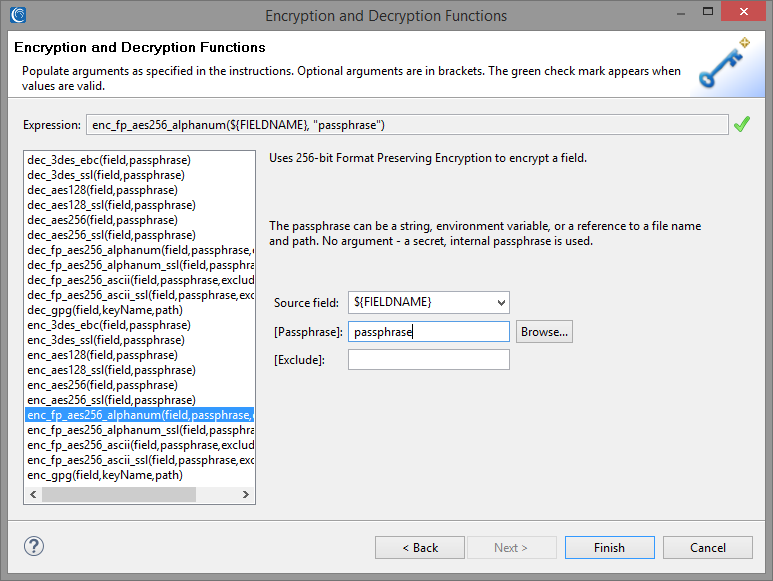Close the Encryption dialog window
The height and width of the screenshot is (581, 773).
[743, 11]
